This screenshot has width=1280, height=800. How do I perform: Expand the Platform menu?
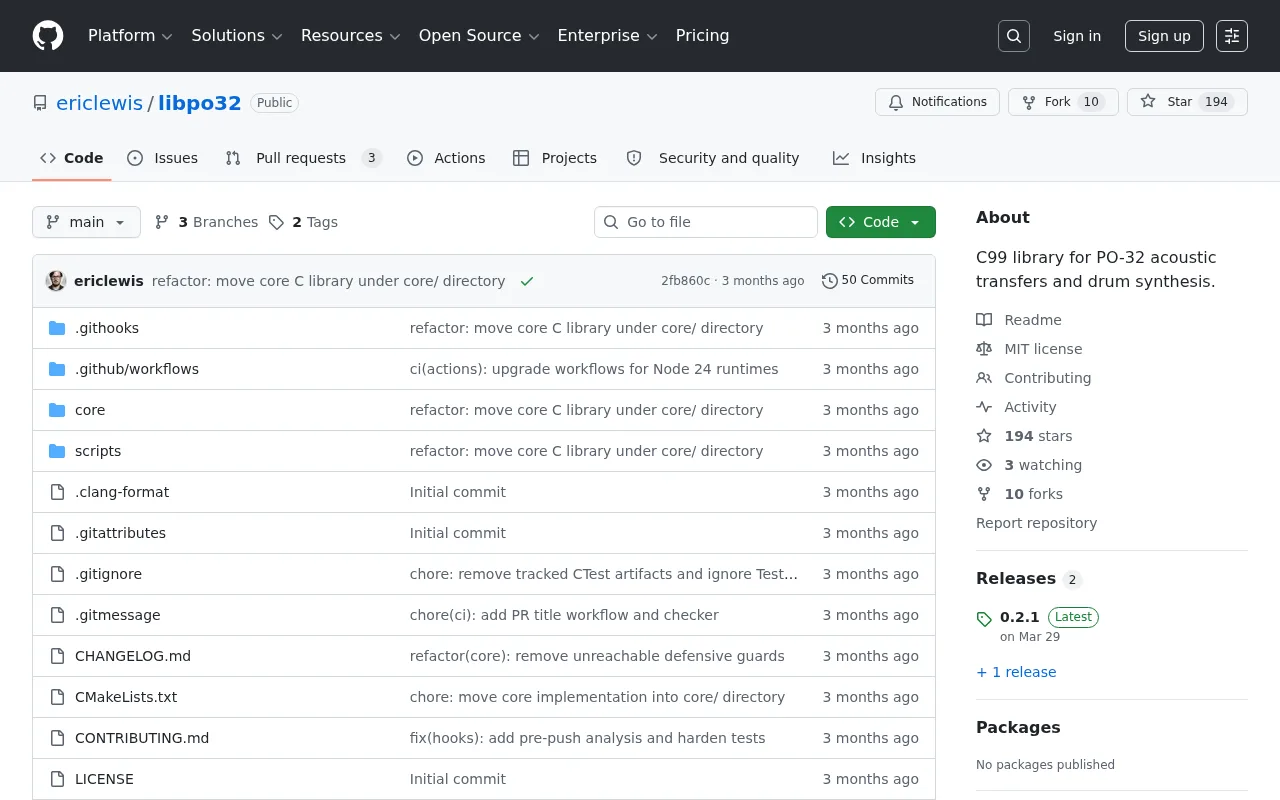[130, 36]
